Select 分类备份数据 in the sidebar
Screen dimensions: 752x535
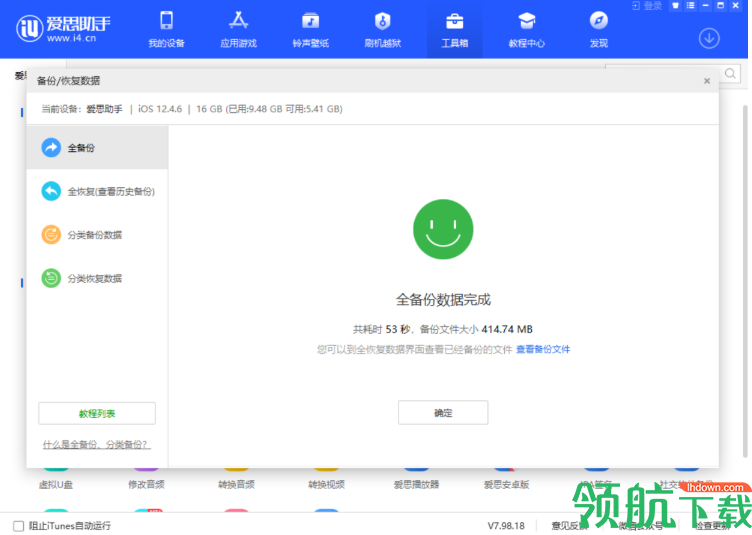pos(97,235)
